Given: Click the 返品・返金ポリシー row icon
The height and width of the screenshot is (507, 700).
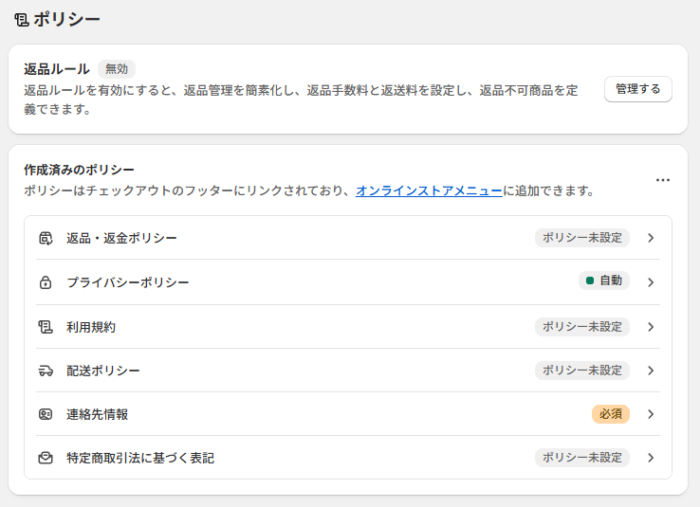Looking at the screenshot, I should point(45,238).
